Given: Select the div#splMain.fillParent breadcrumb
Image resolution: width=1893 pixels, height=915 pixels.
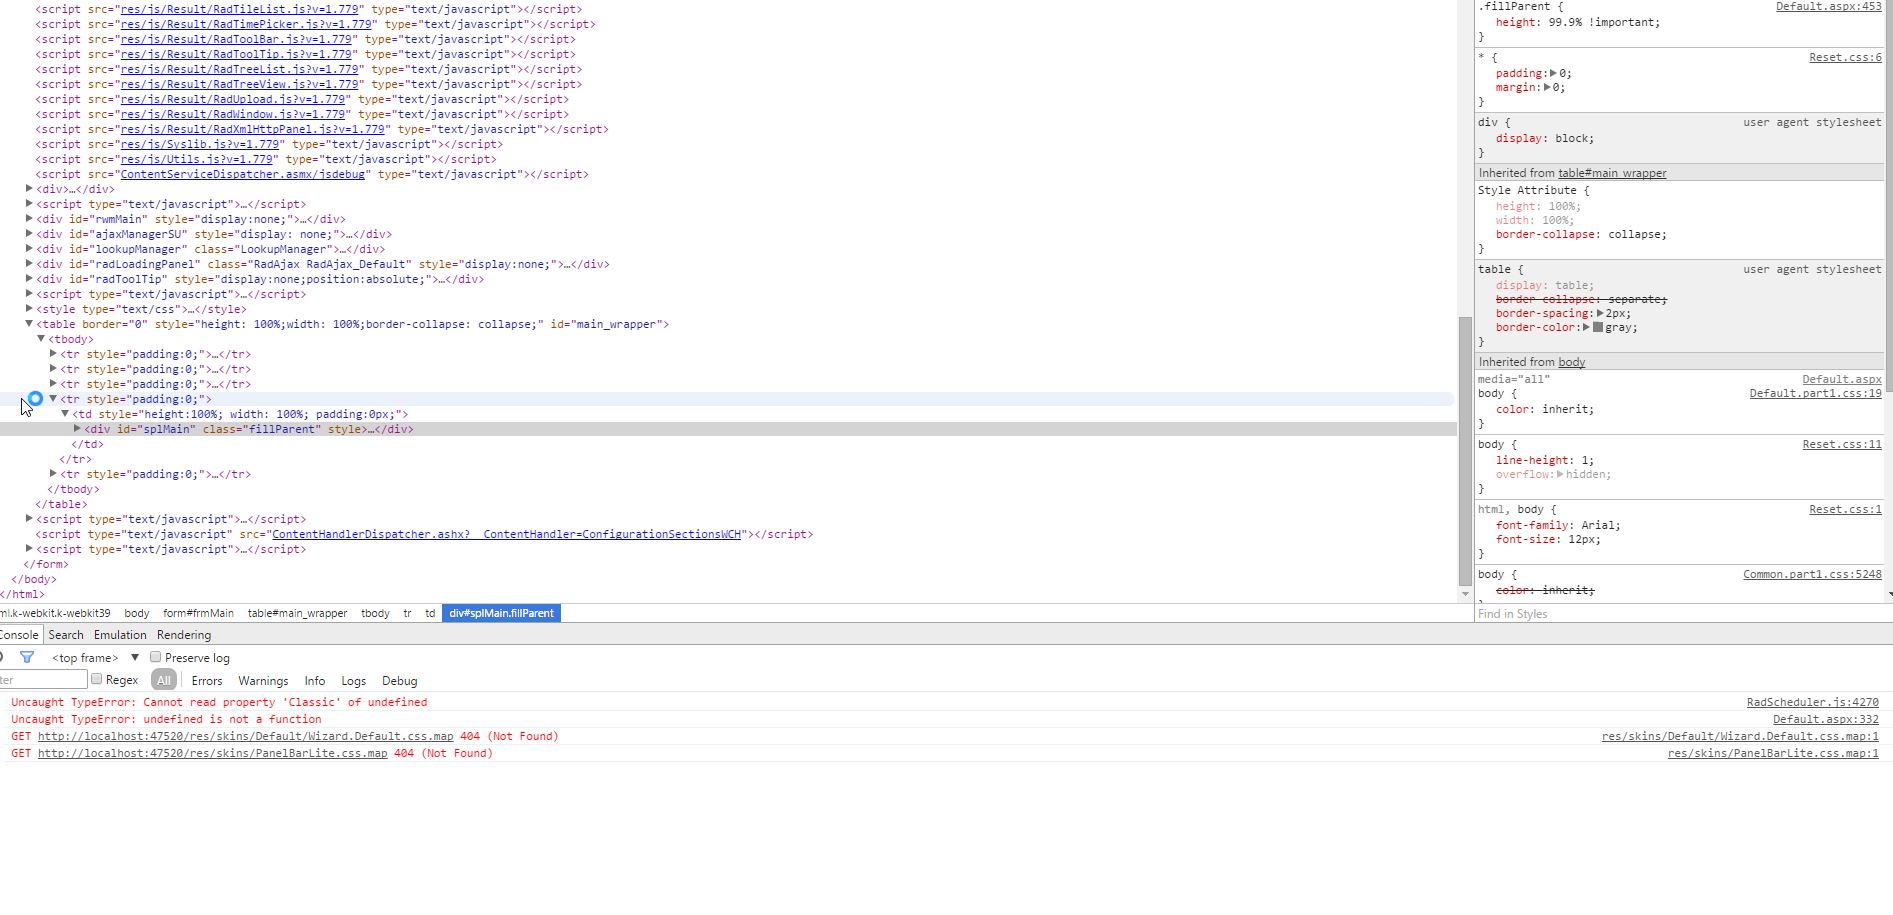Looking at the screenshot, I should (x=501, y=613).
